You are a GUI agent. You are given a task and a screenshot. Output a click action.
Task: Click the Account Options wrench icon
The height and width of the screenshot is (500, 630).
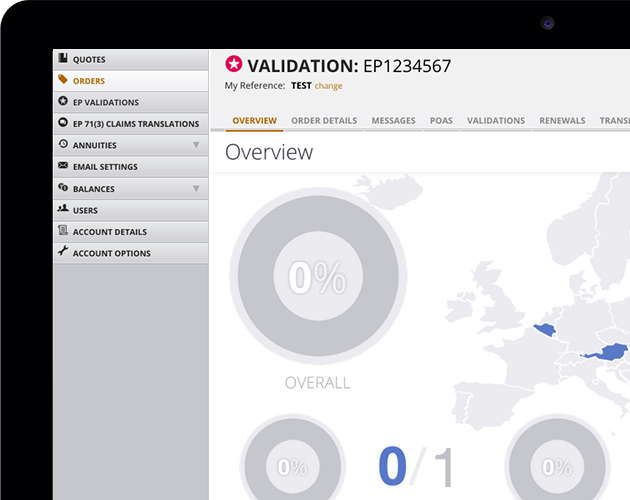[x=64, y=253]
